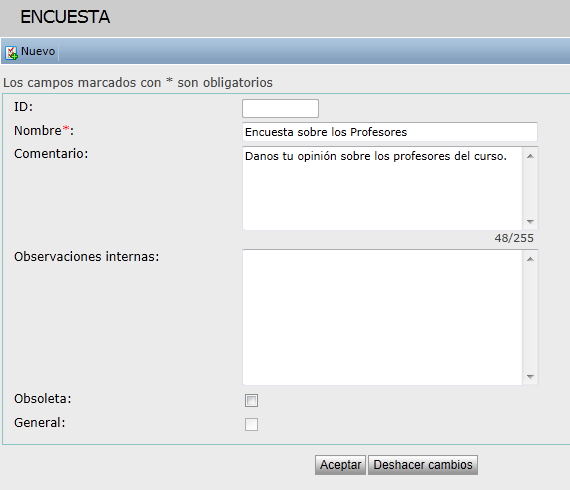
Task: Click the 'Los campos marcados con *' notice
Action: [x=138, y=83]
